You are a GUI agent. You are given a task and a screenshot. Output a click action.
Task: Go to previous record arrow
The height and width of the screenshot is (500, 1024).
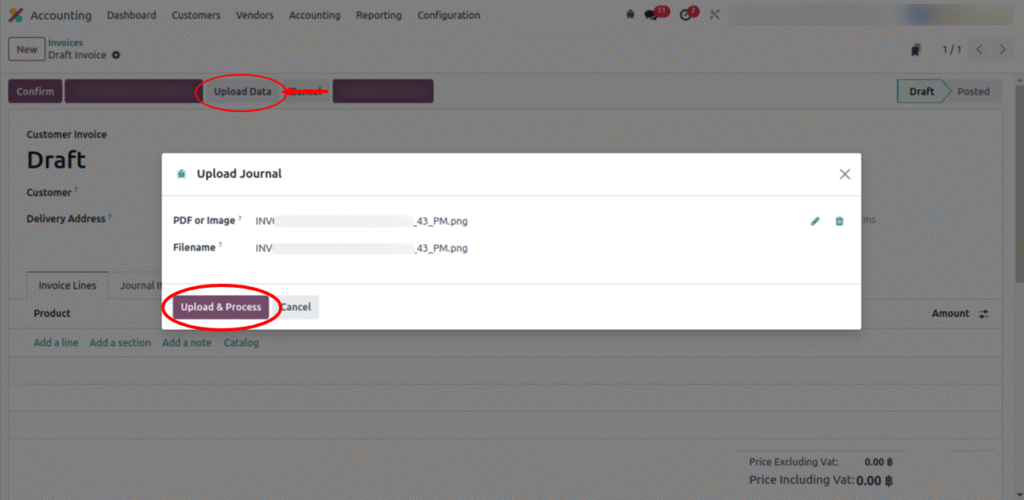[x=978, y=50]
